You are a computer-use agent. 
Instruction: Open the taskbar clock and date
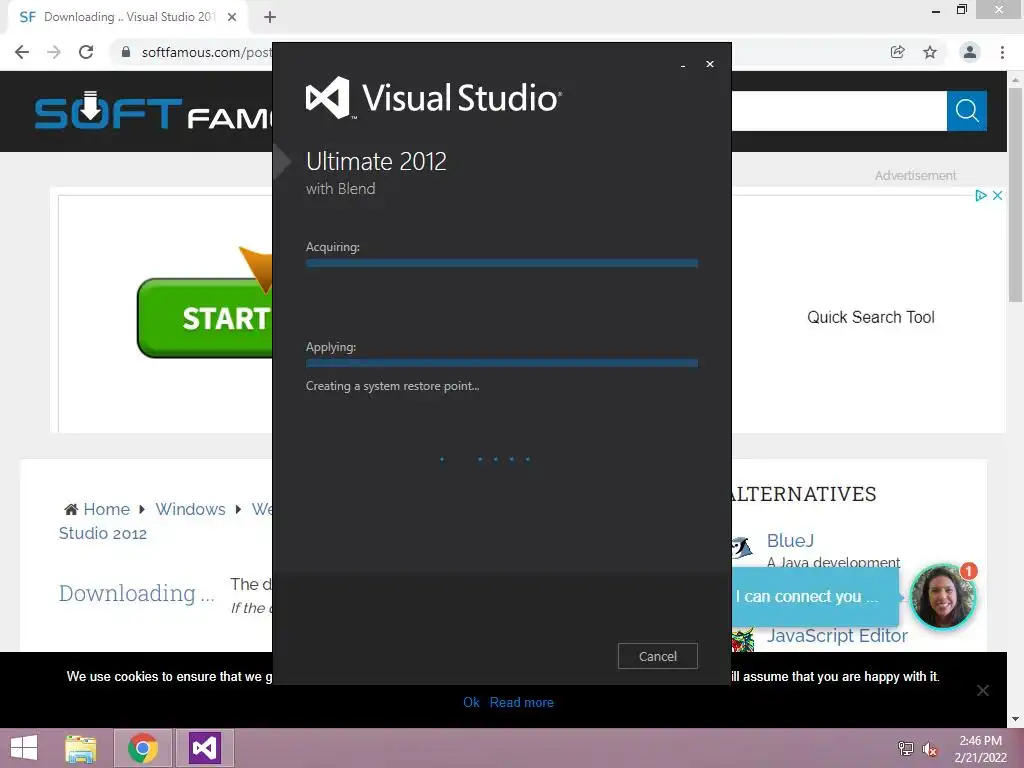(980, 748)
